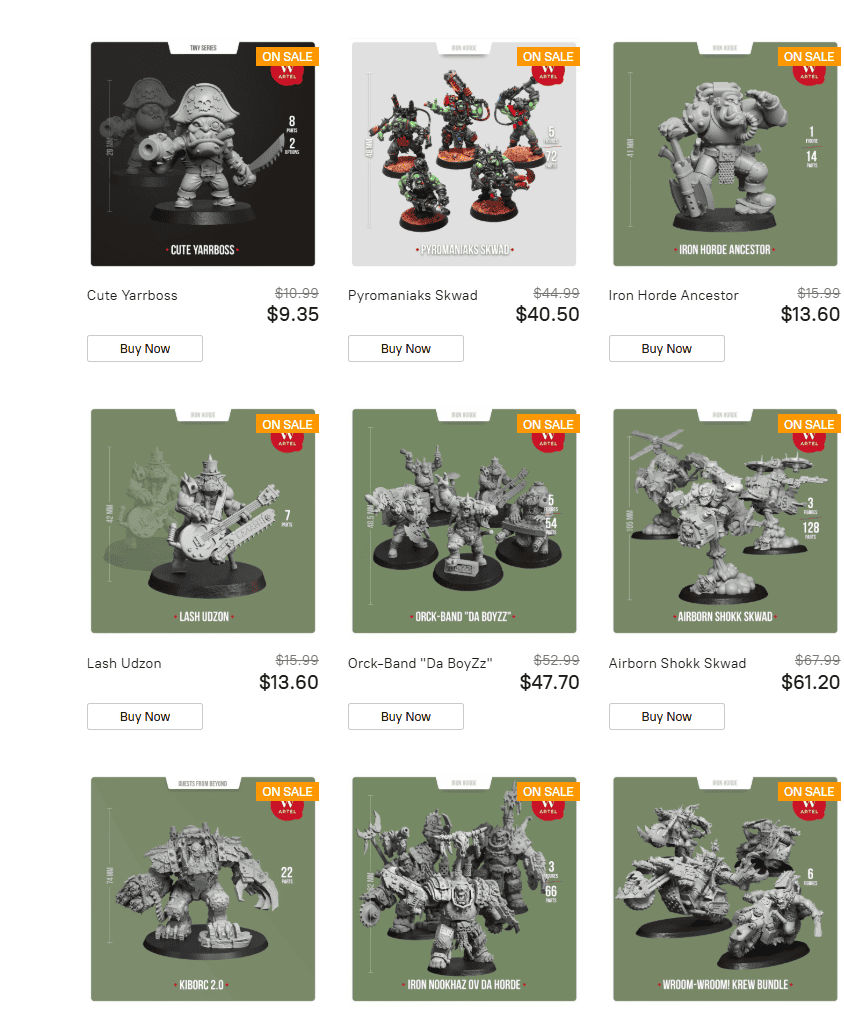844x1011 pixels.
Task: Open the Iron Nookhaz Ov Da Horde image
Action: [464, 888]
